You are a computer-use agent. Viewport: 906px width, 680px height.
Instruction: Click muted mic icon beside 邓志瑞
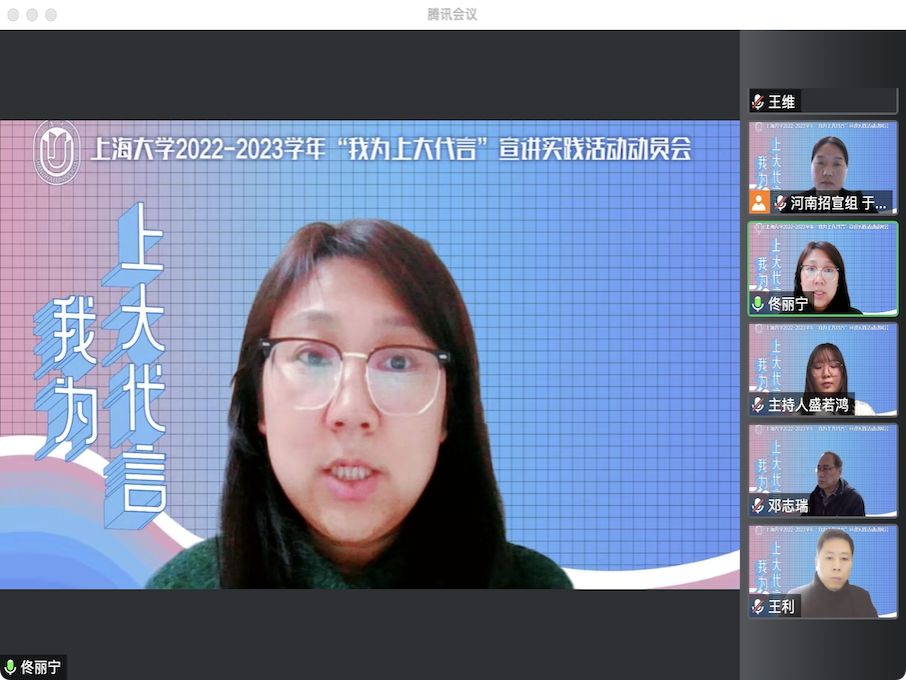coord(758,506)
